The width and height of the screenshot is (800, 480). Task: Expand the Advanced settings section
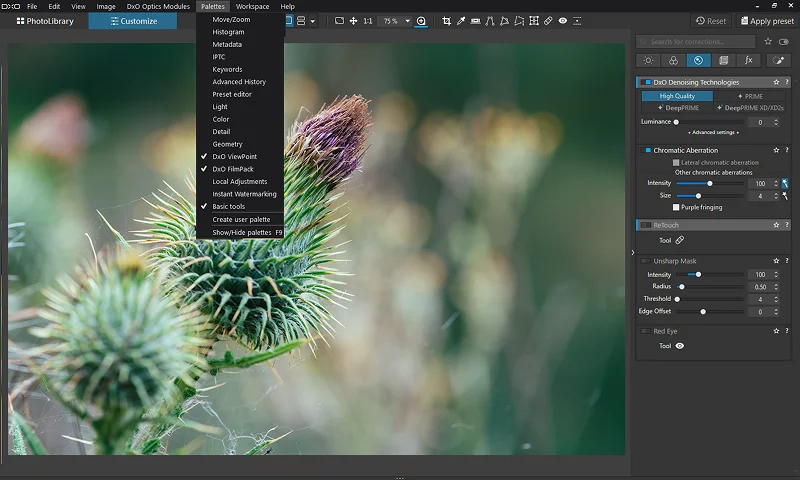click(x=713, y=132)
